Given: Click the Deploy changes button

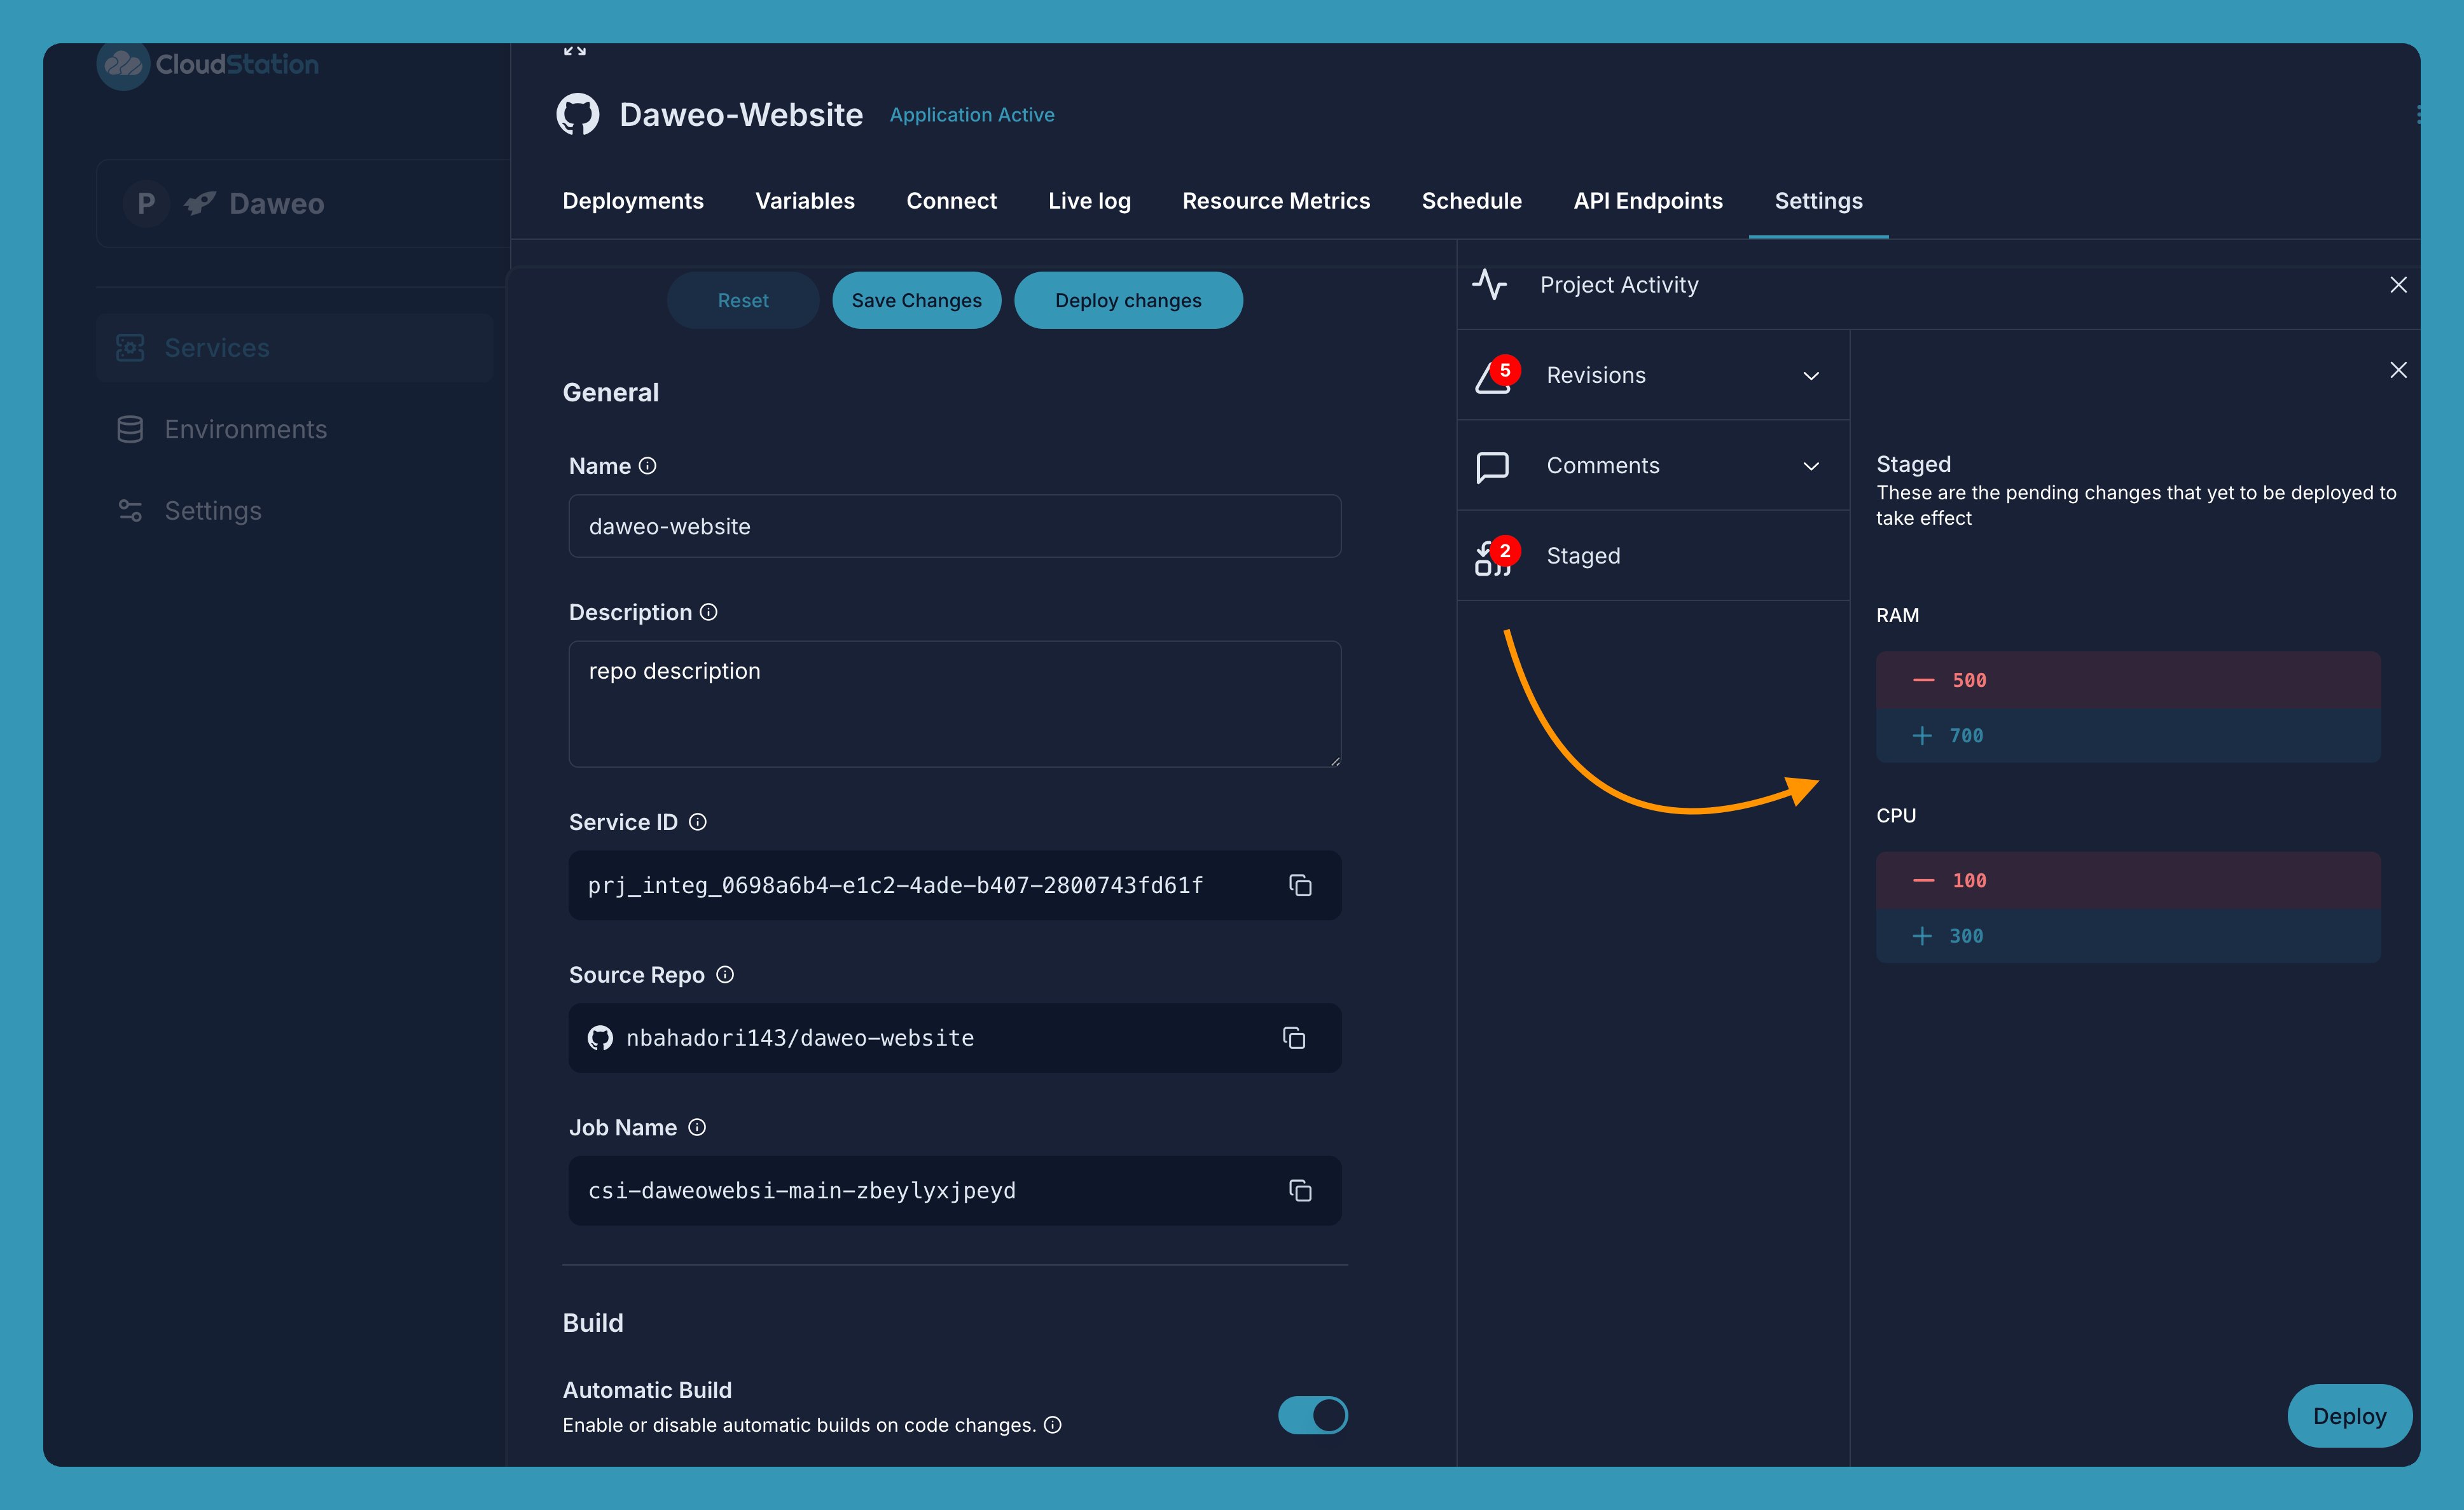Looking at the screenshot, I should [x=1128, y=300].
